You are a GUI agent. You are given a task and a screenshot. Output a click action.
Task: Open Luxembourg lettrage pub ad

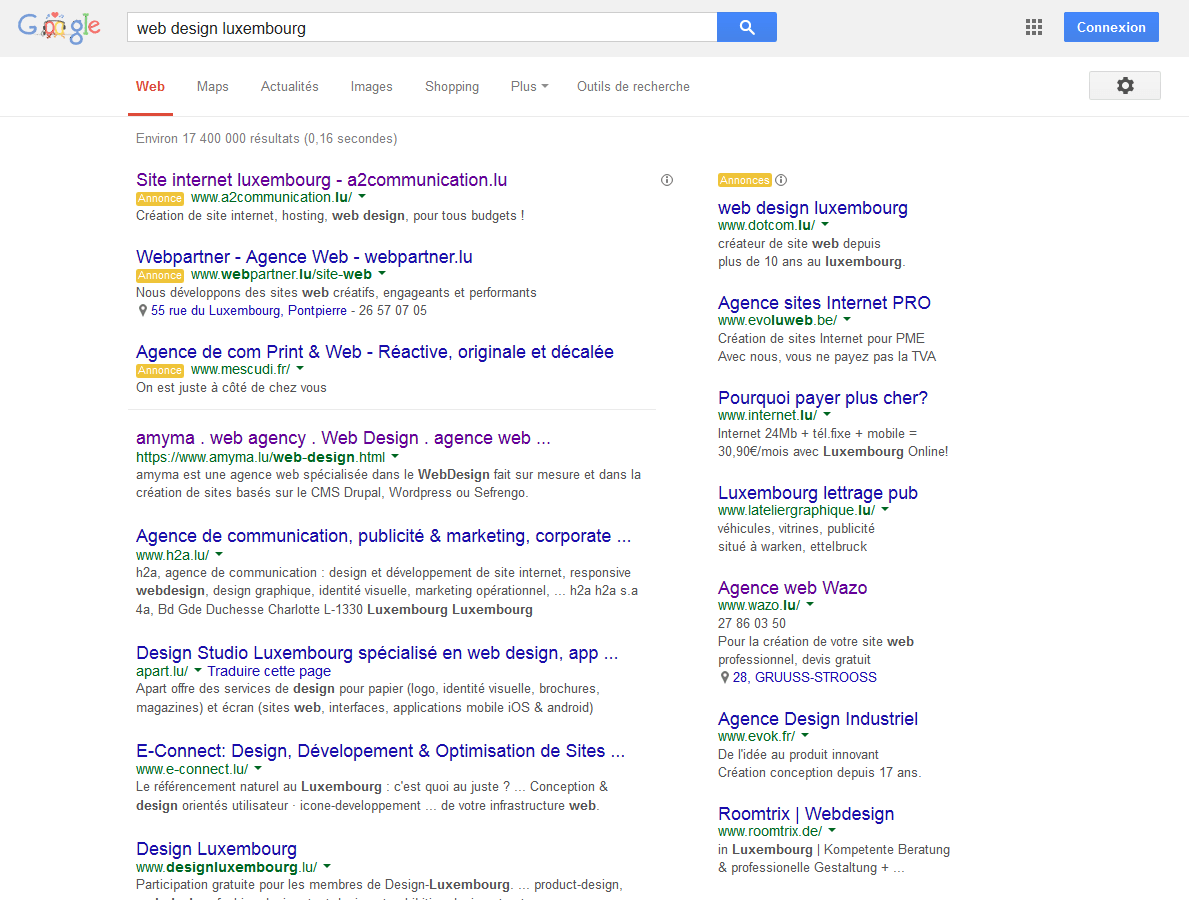pos(817,493)
